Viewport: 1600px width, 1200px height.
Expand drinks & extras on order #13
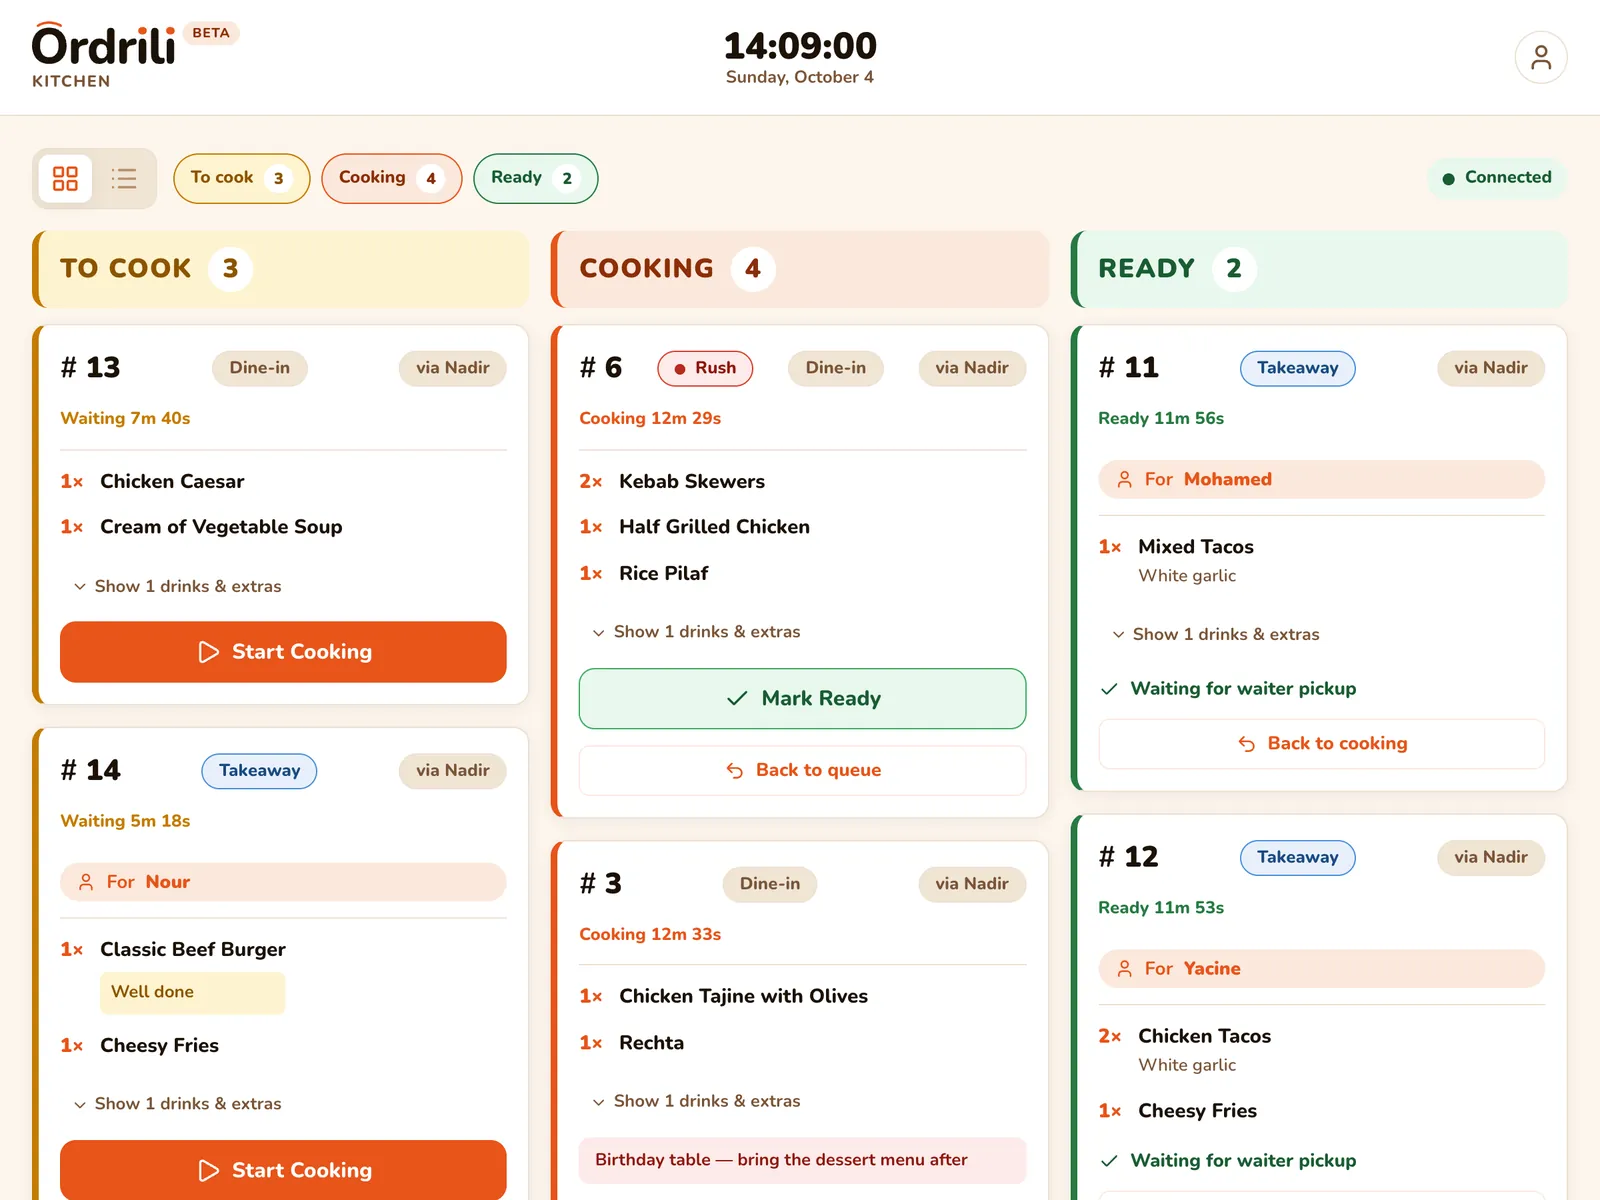[x=178, y=586]
